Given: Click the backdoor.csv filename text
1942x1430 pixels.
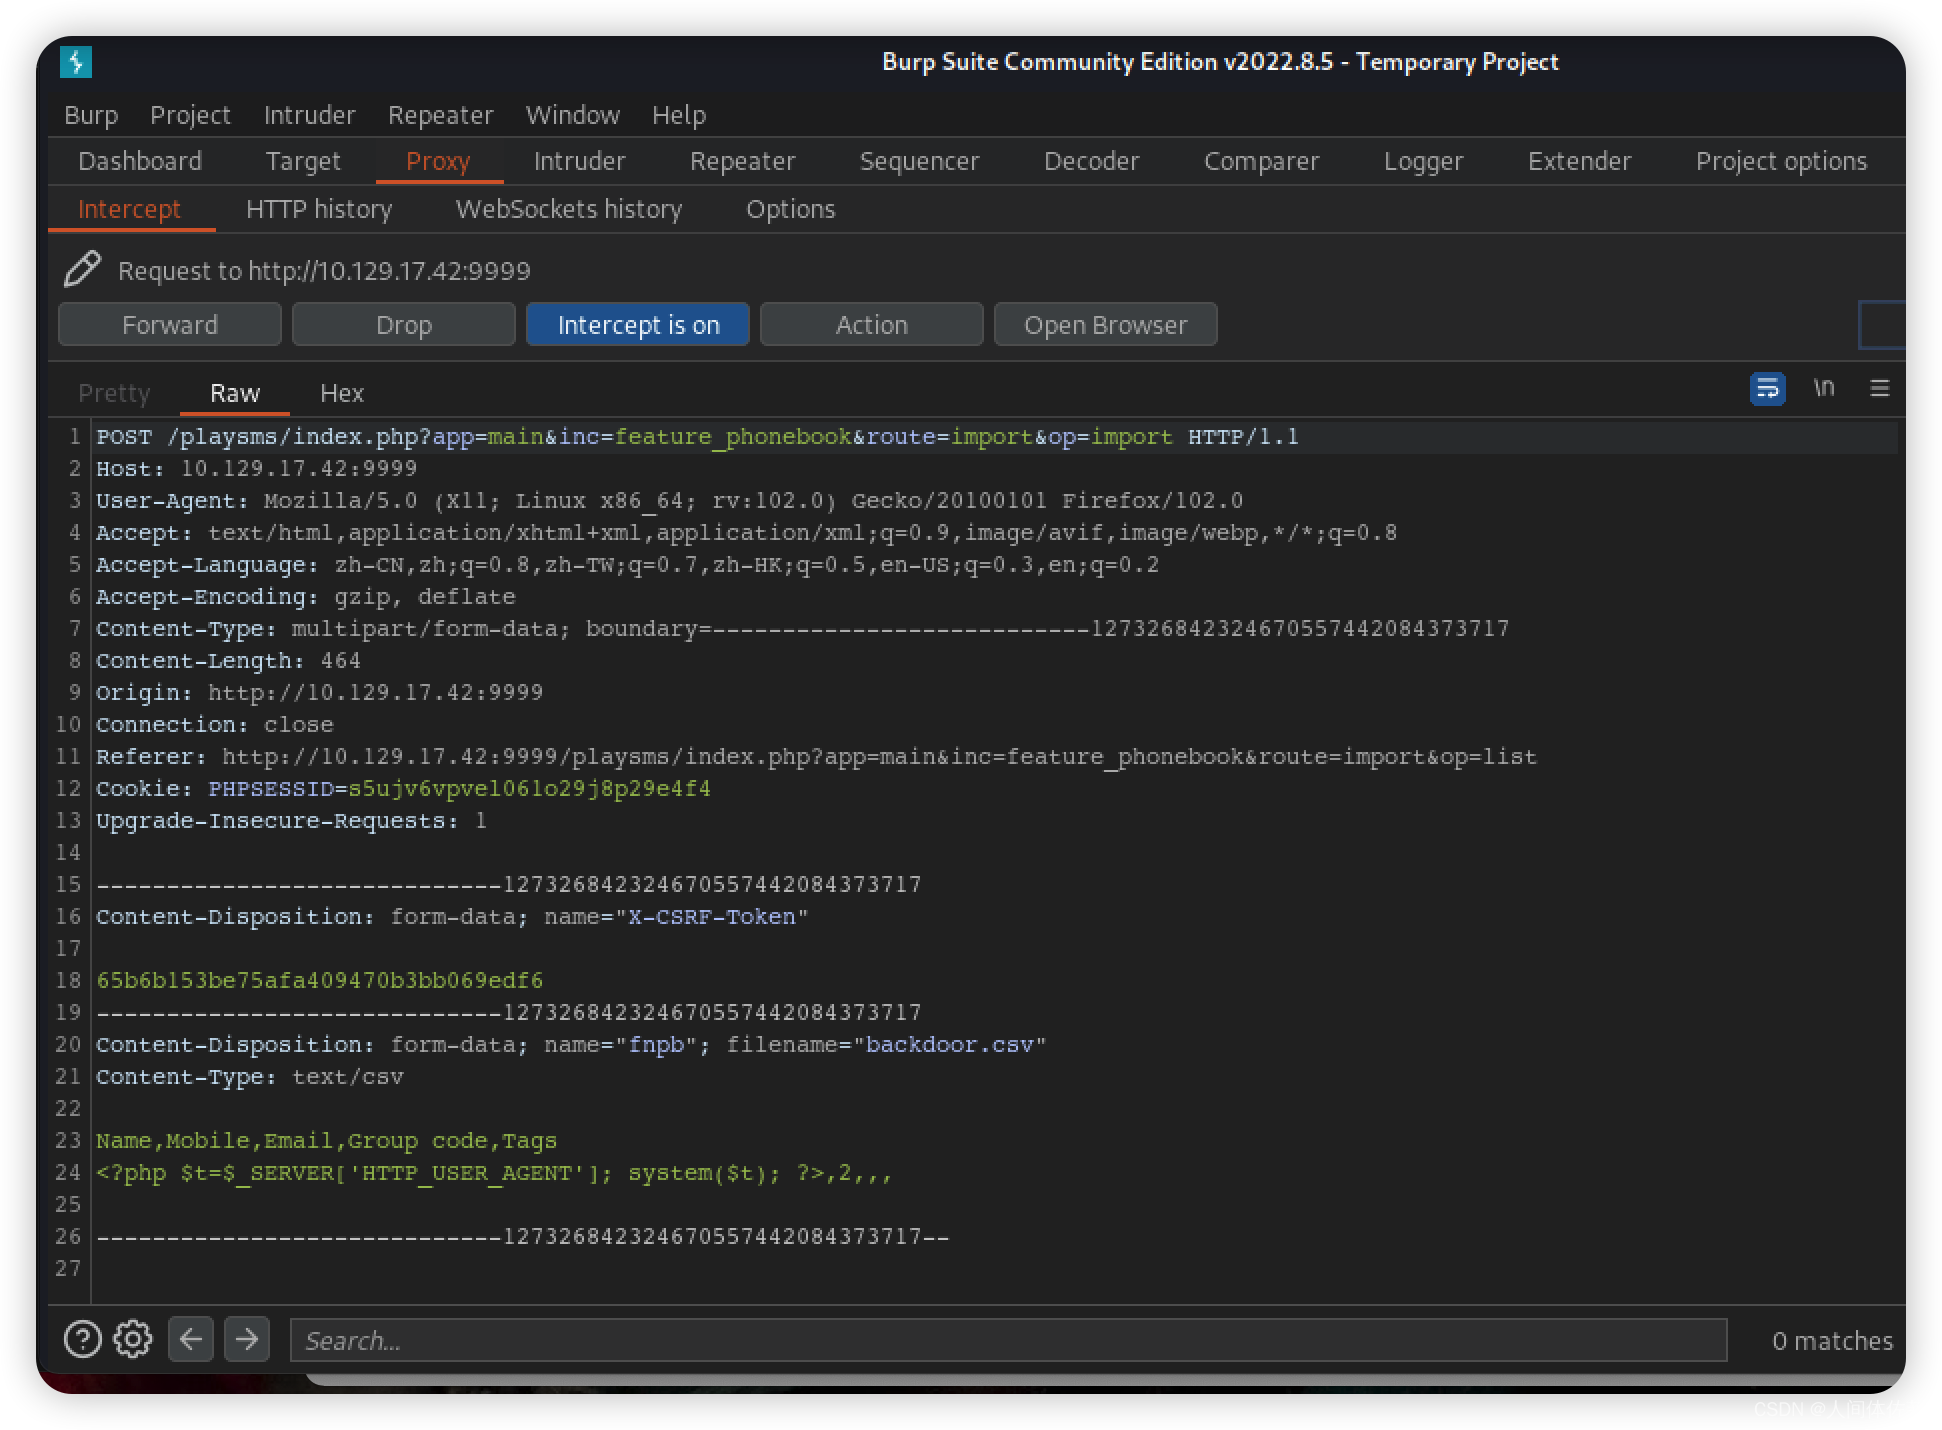Looking at the screenshot, I should [x=949, y=1045].
